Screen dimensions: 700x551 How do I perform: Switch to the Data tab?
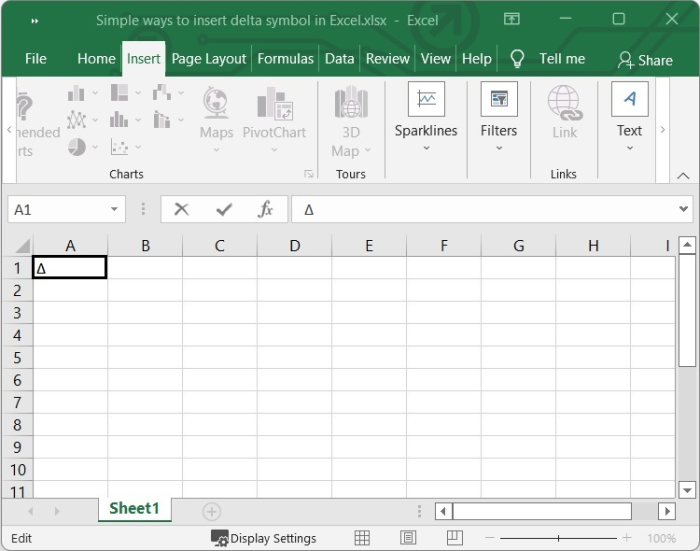point(339,59)
